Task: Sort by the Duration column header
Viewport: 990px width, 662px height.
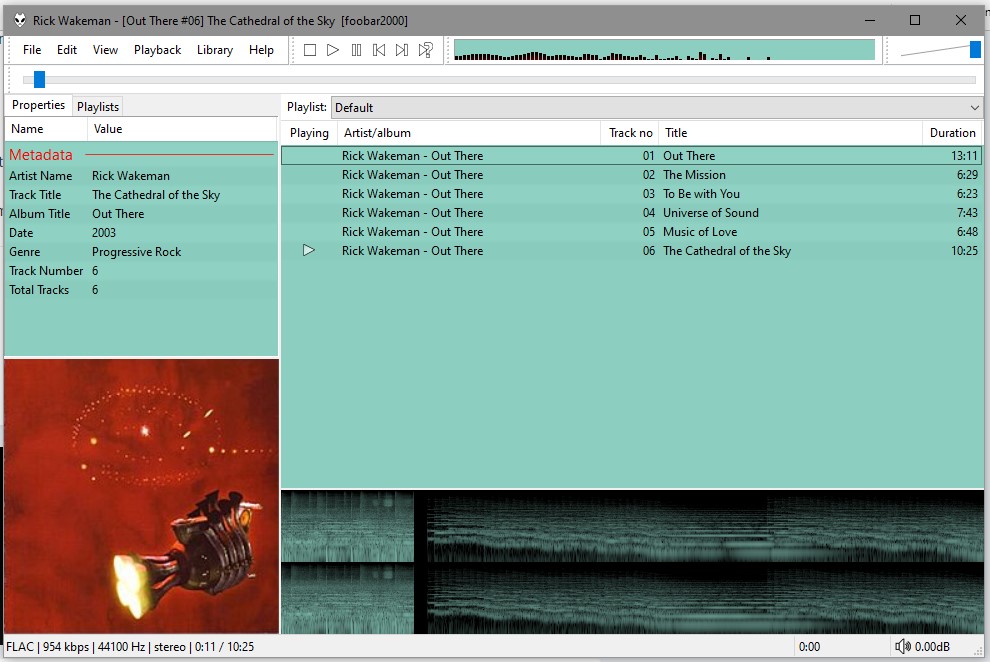Action: pyautogui.click(x=953, y=133)
